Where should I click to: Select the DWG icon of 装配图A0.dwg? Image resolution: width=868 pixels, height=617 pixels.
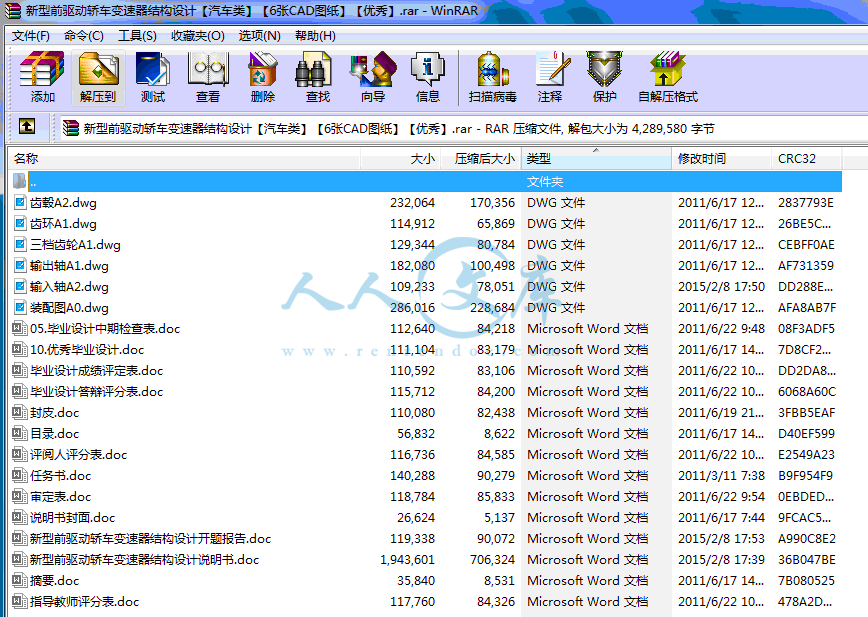[x=20, y=308]
